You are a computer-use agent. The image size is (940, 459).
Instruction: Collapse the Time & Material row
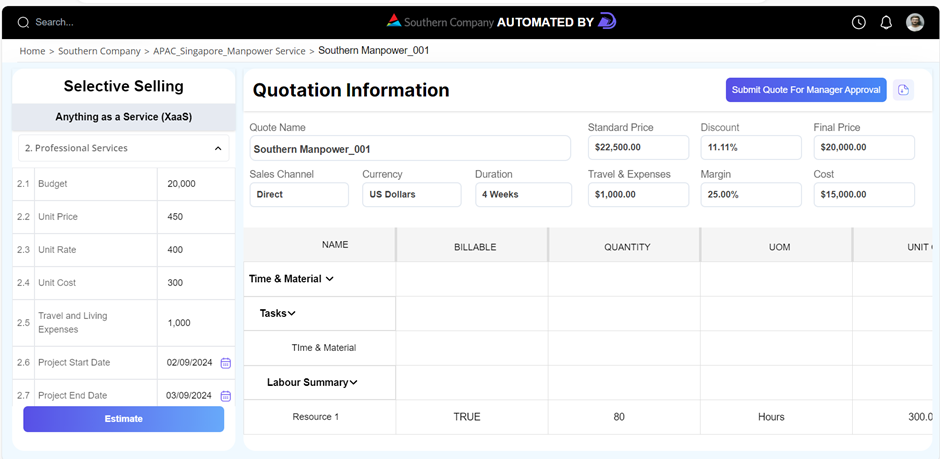point(330,279)
